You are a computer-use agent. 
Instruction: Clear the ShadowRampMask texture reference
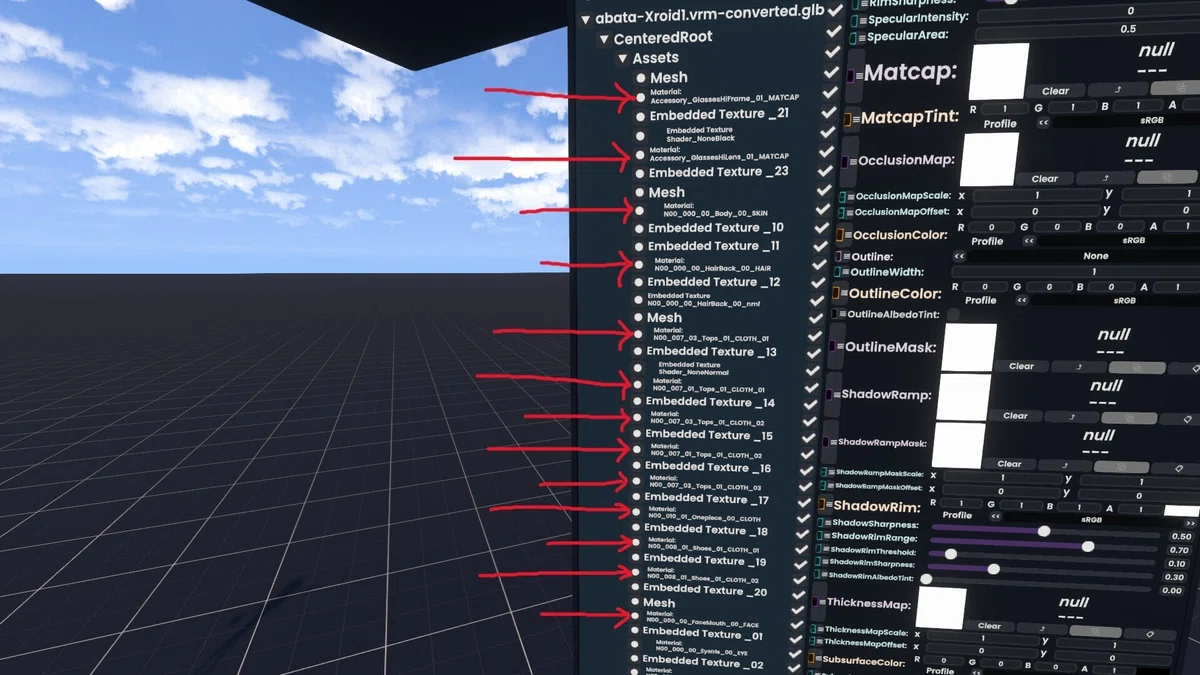click(1010, 464)
